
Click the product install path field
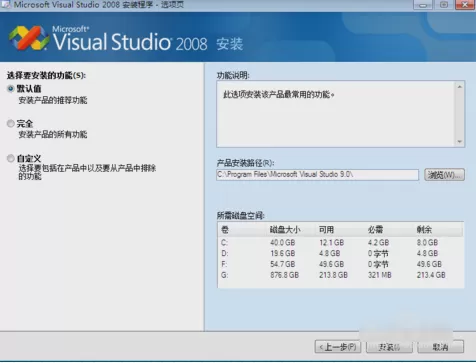click(317, 175)
